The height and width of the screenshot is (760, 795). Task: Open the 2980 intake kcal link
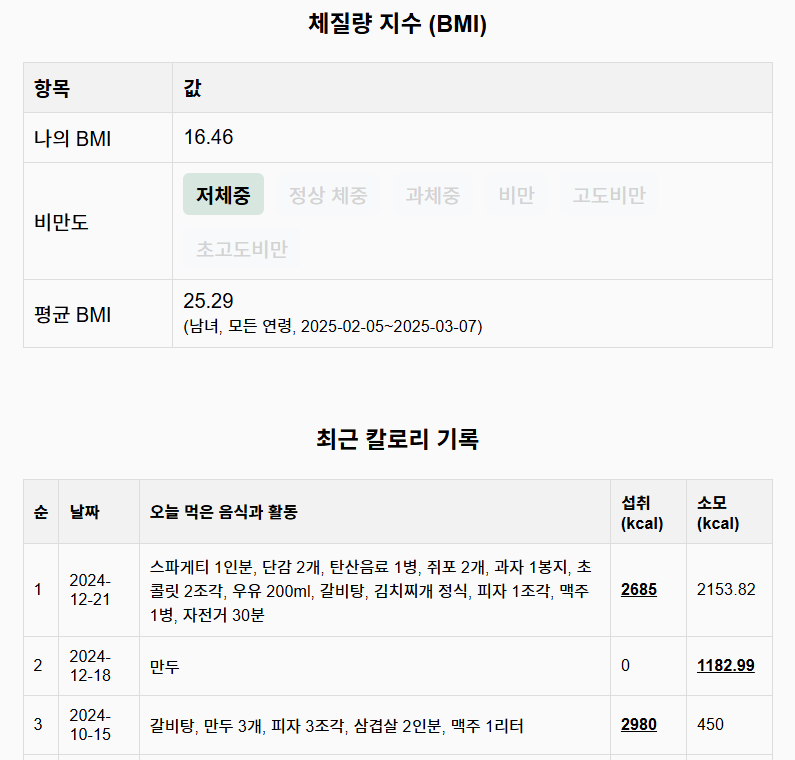[x=638, y=725]
